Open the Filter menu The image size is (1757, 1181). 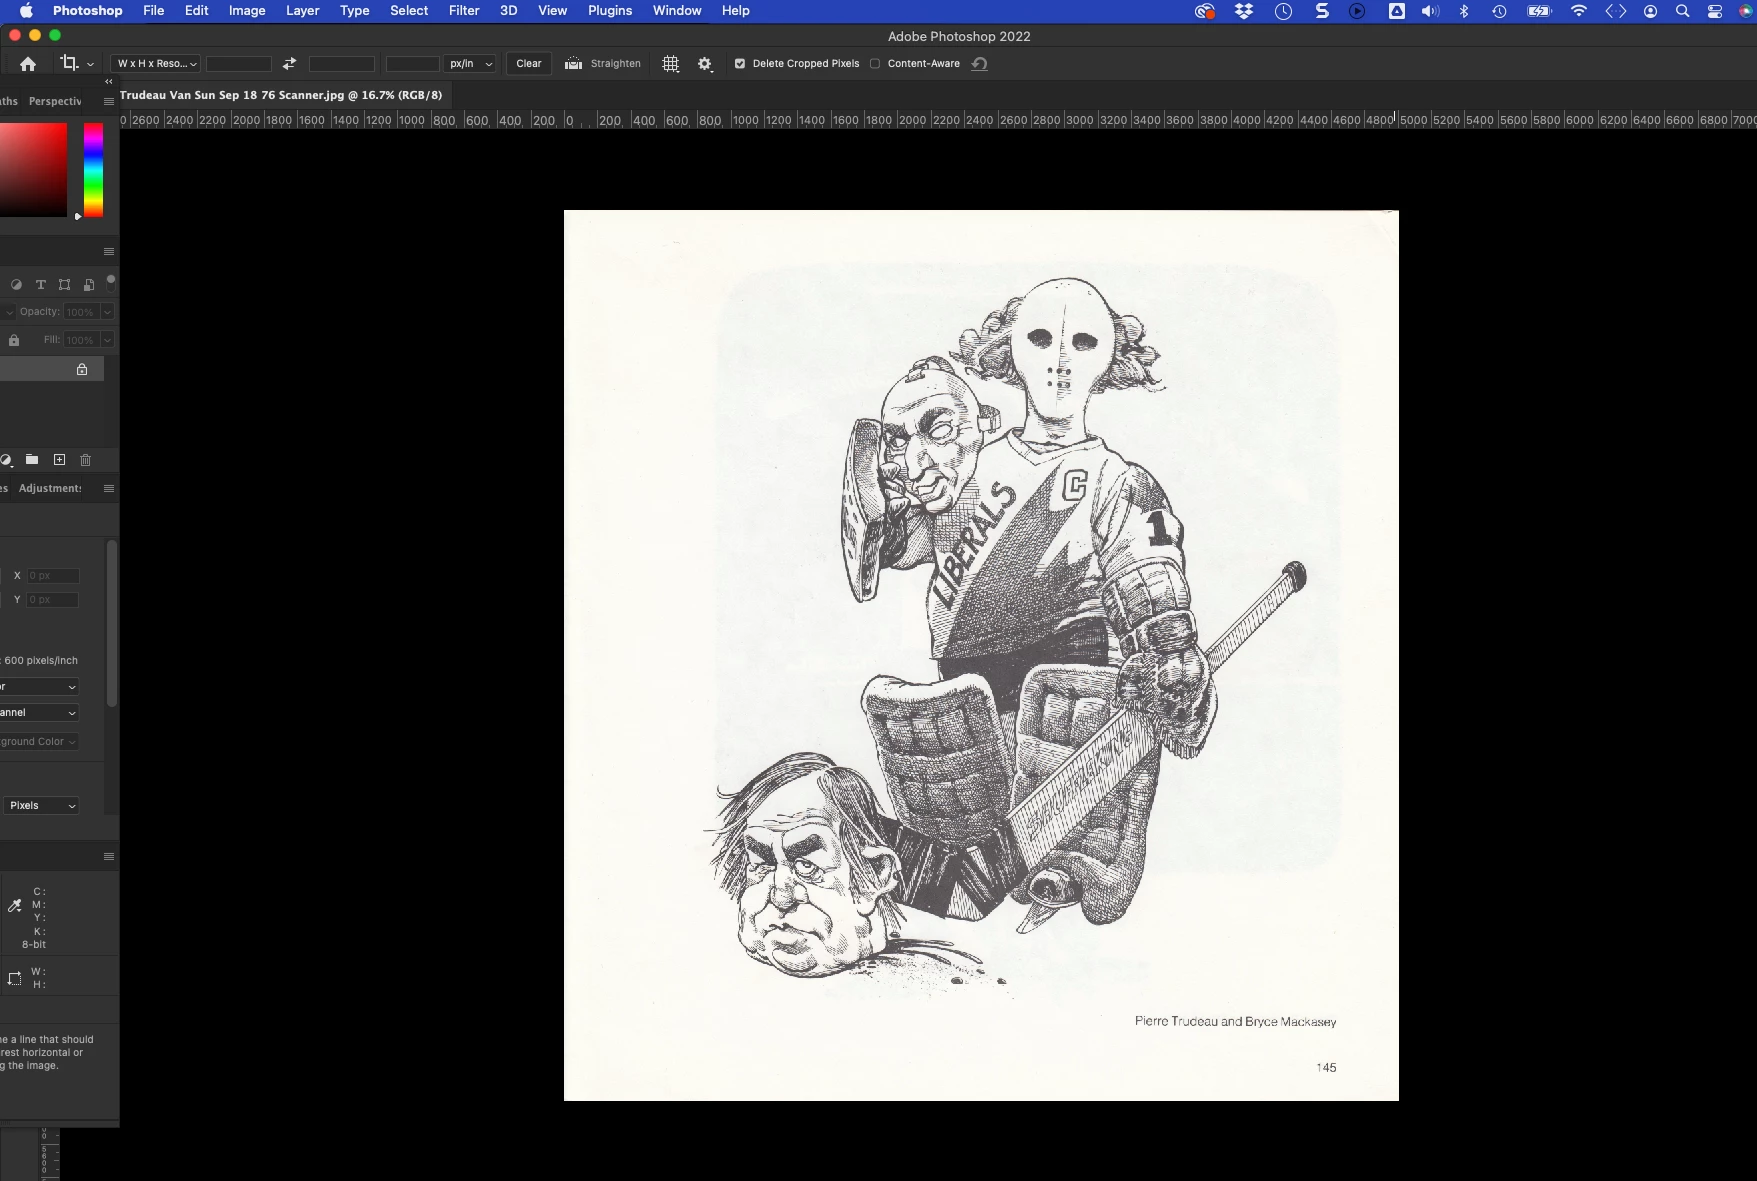click(464, 11)
